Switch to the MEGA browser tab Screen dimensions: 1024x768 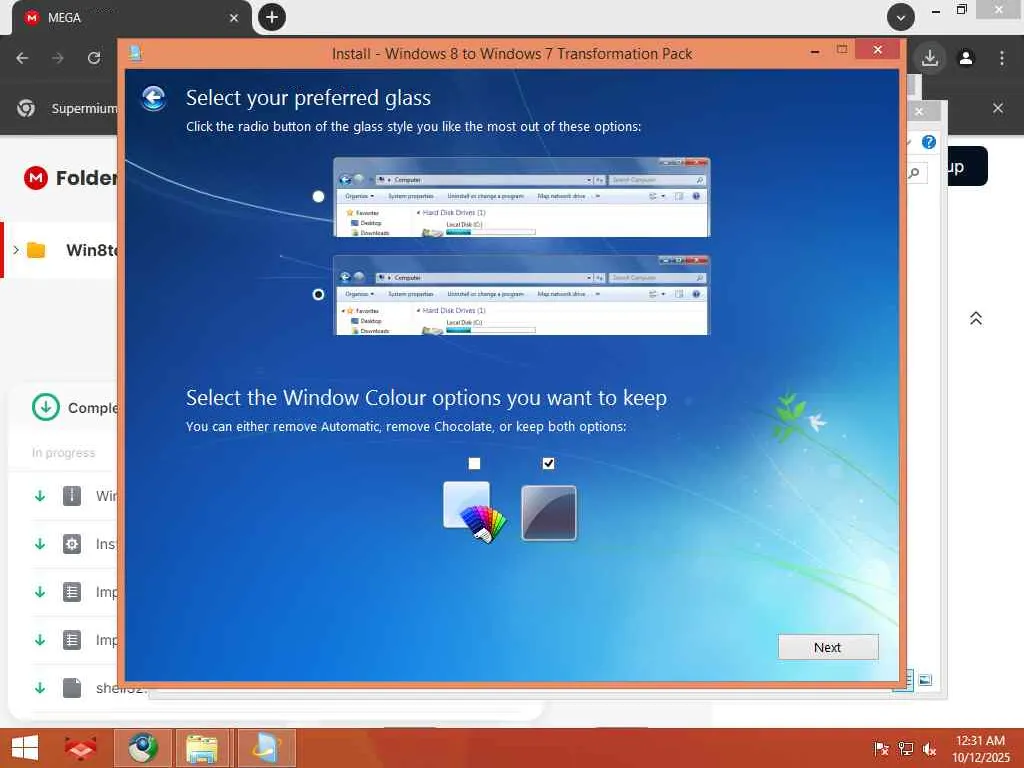pyautogui.click(x=131, y=18)
